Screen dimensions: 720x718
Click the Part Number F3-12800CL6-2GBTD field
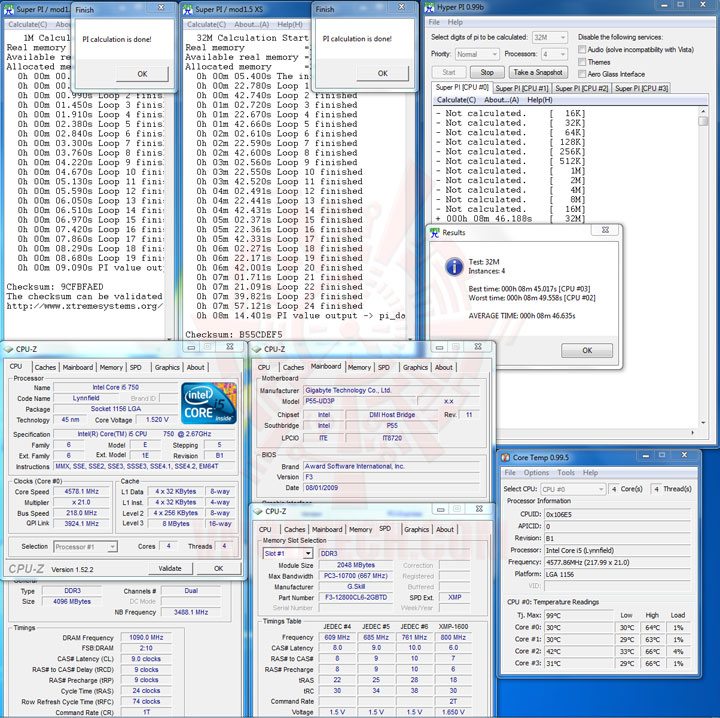click(356, 597)
